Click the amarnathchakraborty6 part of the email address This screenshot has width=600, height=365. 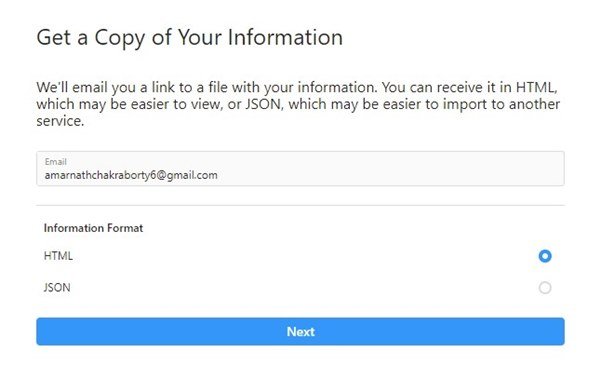(101, 175)
